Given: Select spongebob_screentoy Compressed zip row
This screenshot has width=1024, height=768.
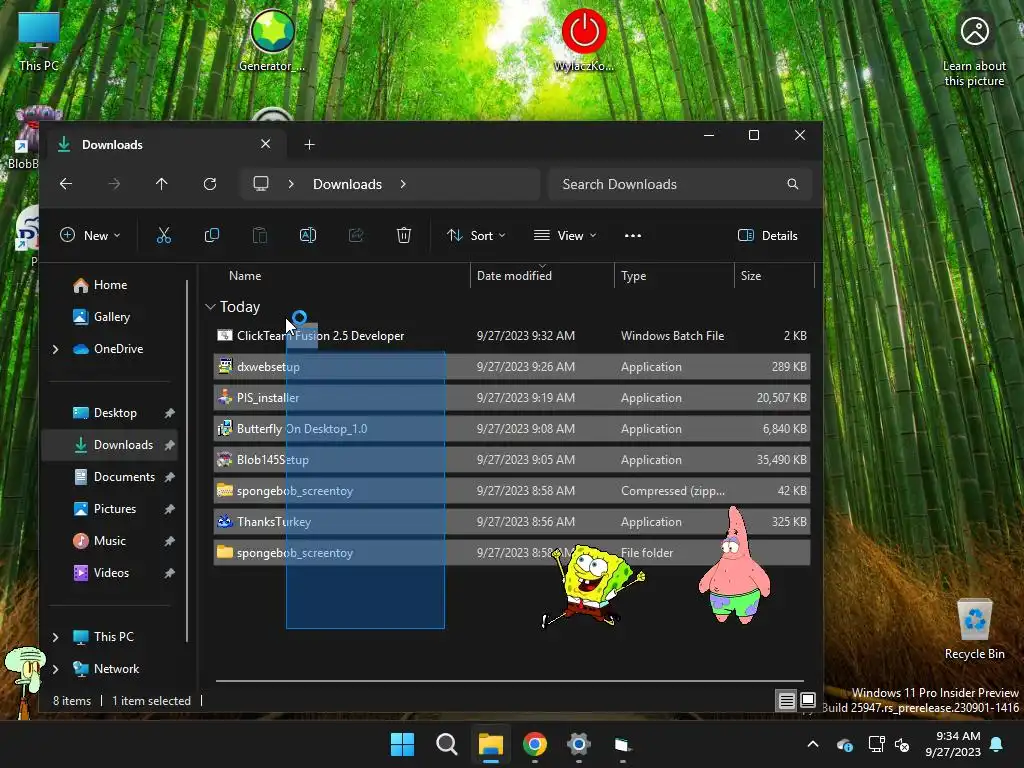Looking at the screenshot, I should 512,490.
